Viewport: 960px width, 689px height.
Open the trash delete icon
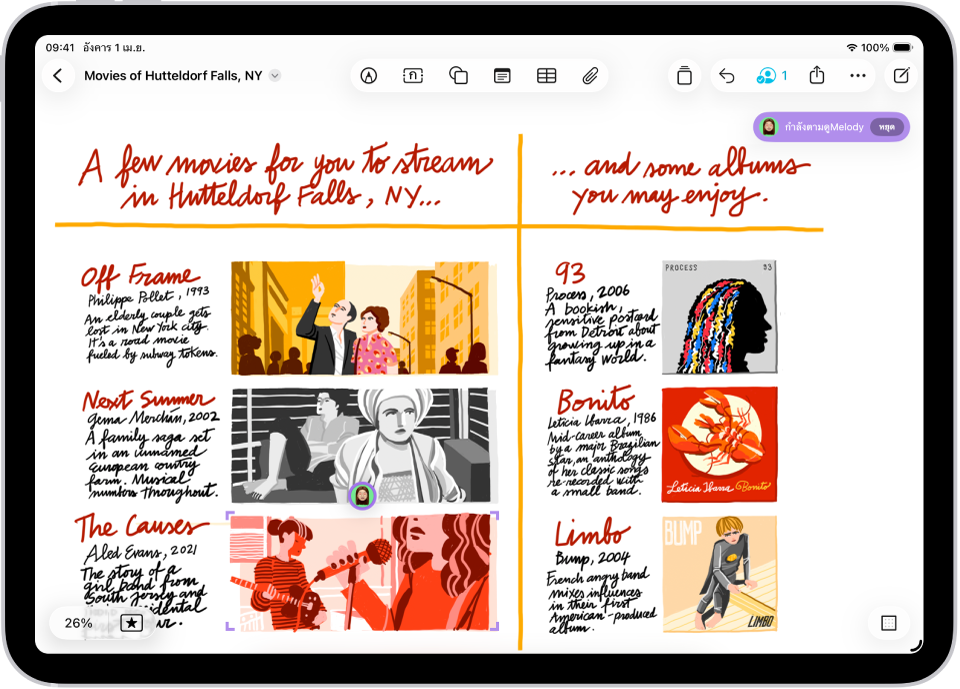pyautogui.click(x=686, y=75)
